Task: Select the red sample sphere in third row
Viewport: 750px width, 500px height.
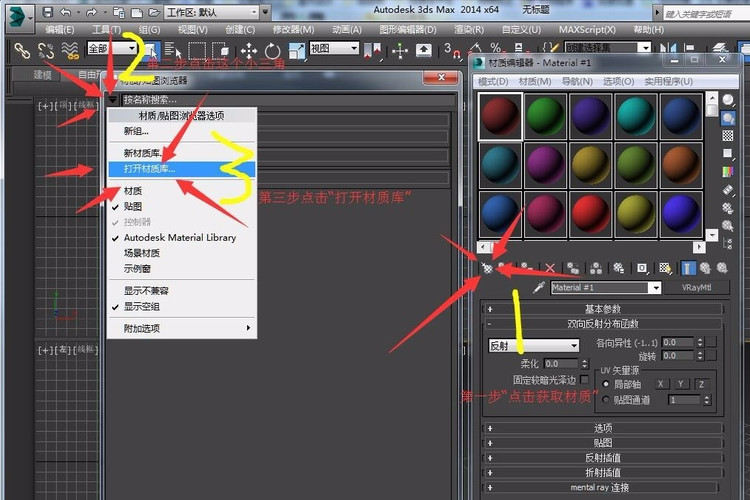Action: click(590, 214)
